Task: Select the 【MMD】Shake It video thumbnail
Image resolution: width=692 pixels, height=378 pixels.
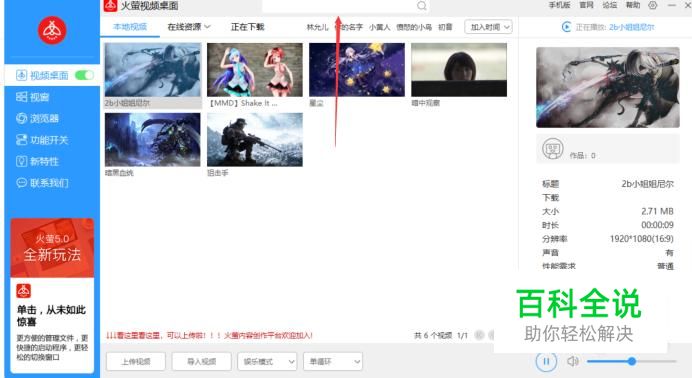Action: click(x=255, y=70)
